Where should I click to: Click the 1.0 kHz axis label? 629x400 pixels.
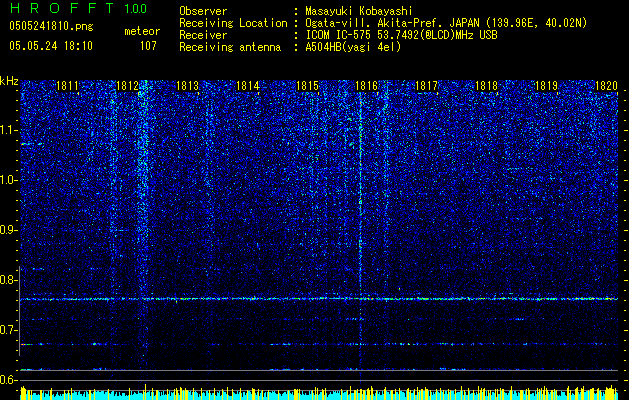8,180
